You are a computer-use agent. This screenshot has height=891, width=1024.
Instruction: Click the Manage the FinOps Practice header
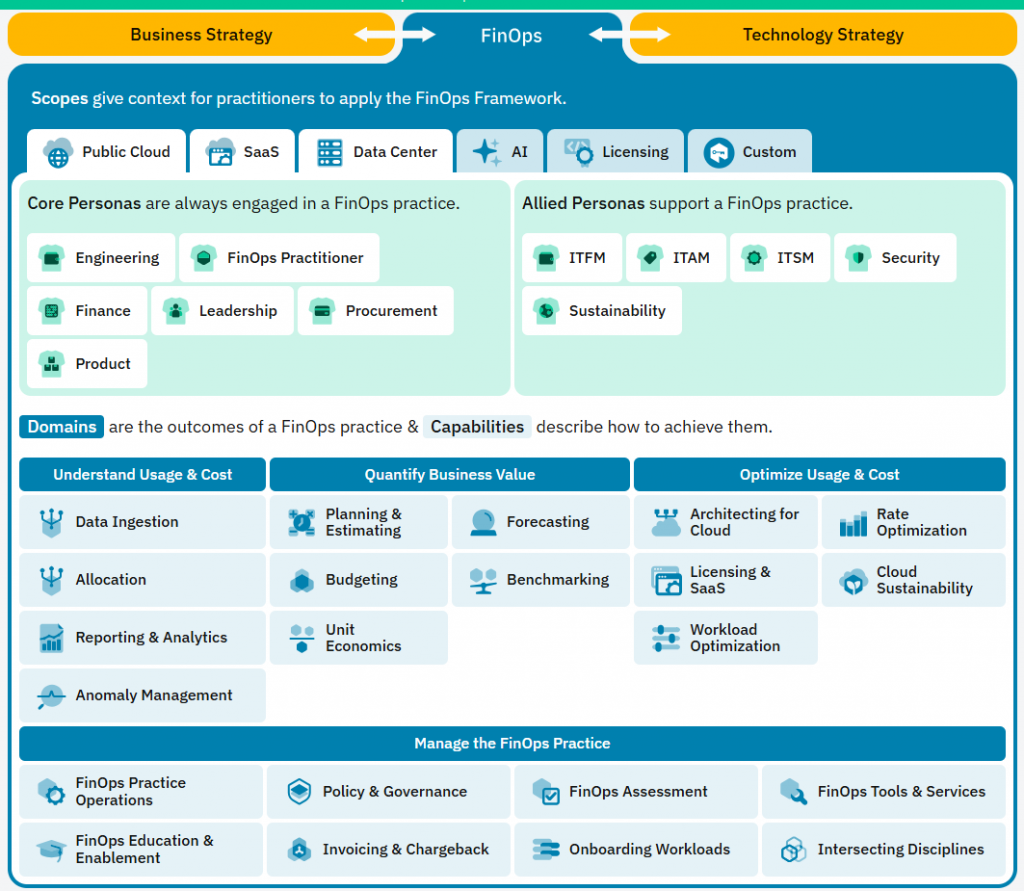click(x=512, y=744)
